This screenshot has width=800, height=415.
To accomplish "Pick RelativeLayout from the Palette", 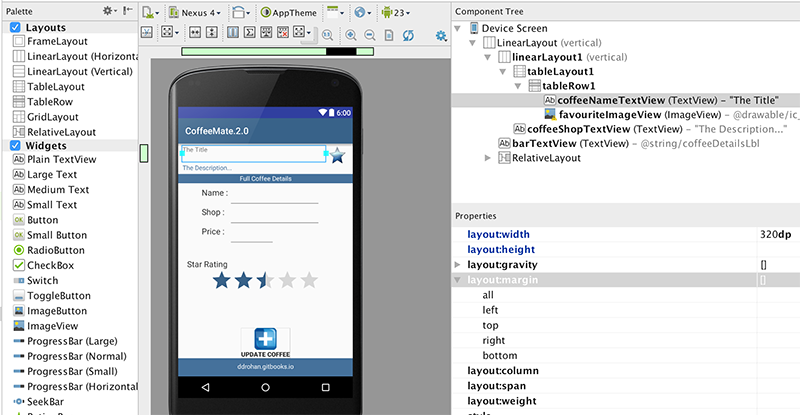I will [54, 132].
